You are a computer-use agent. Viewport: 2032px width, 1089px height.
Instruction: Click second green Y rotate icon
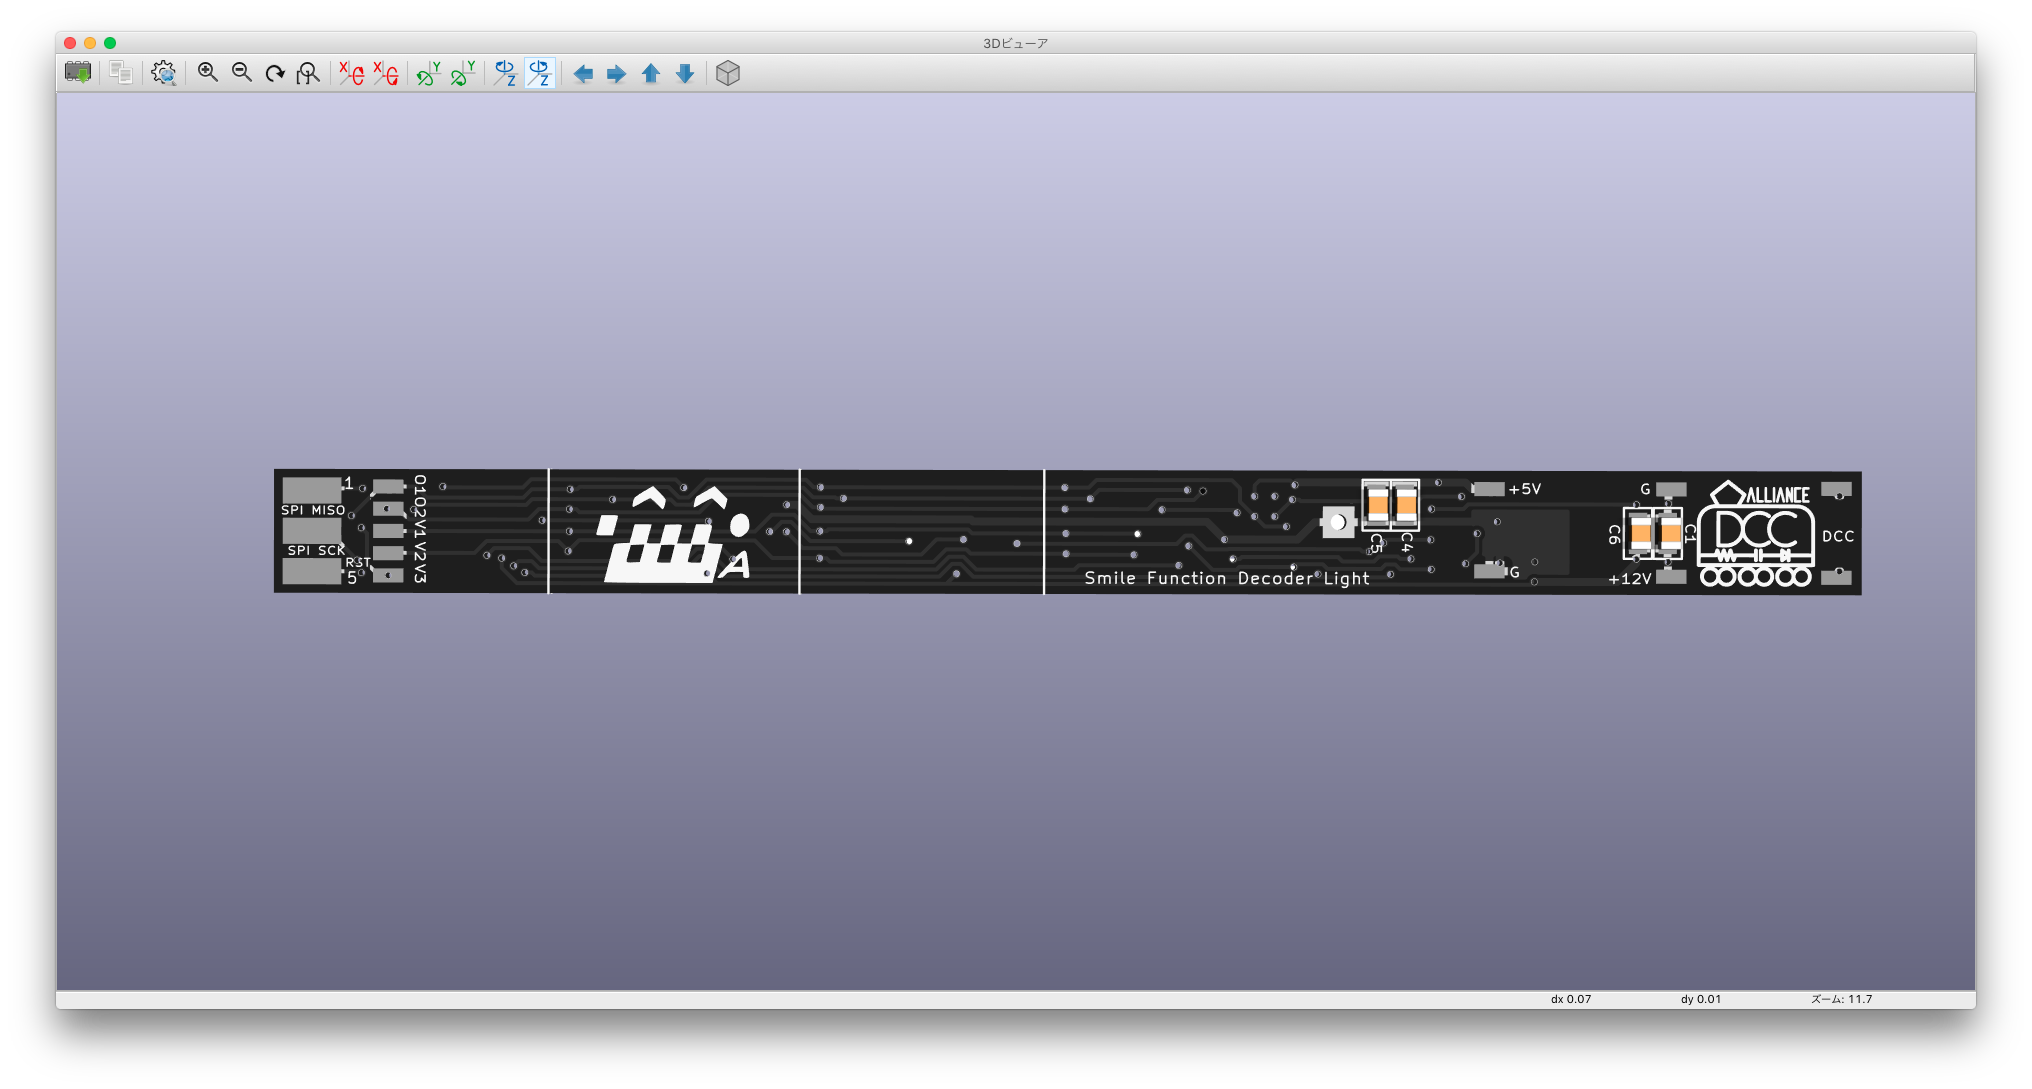tap(462, 73)
